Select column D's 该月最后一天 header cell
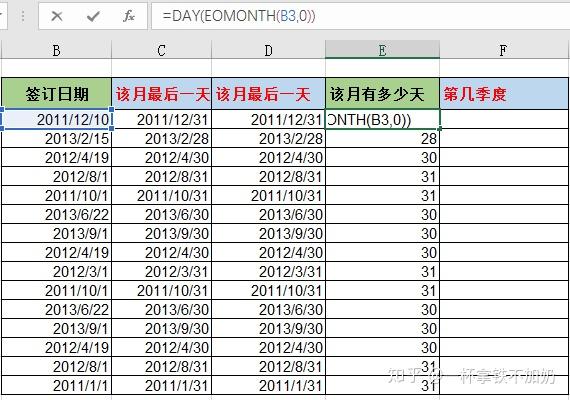Screen dimensions: 570x400 pyautogui.click(x=268, y=93)
